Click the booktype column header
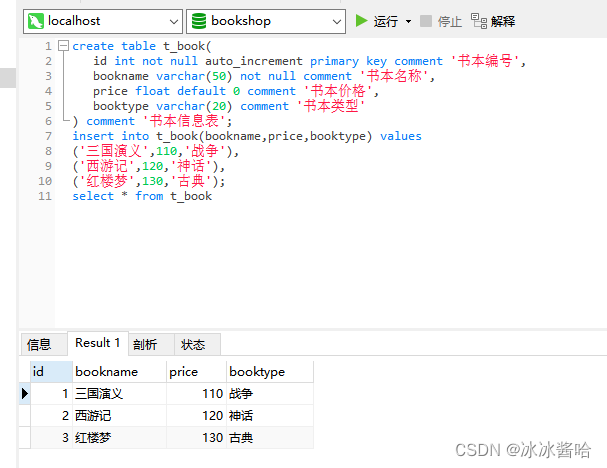 click(270, 372)
